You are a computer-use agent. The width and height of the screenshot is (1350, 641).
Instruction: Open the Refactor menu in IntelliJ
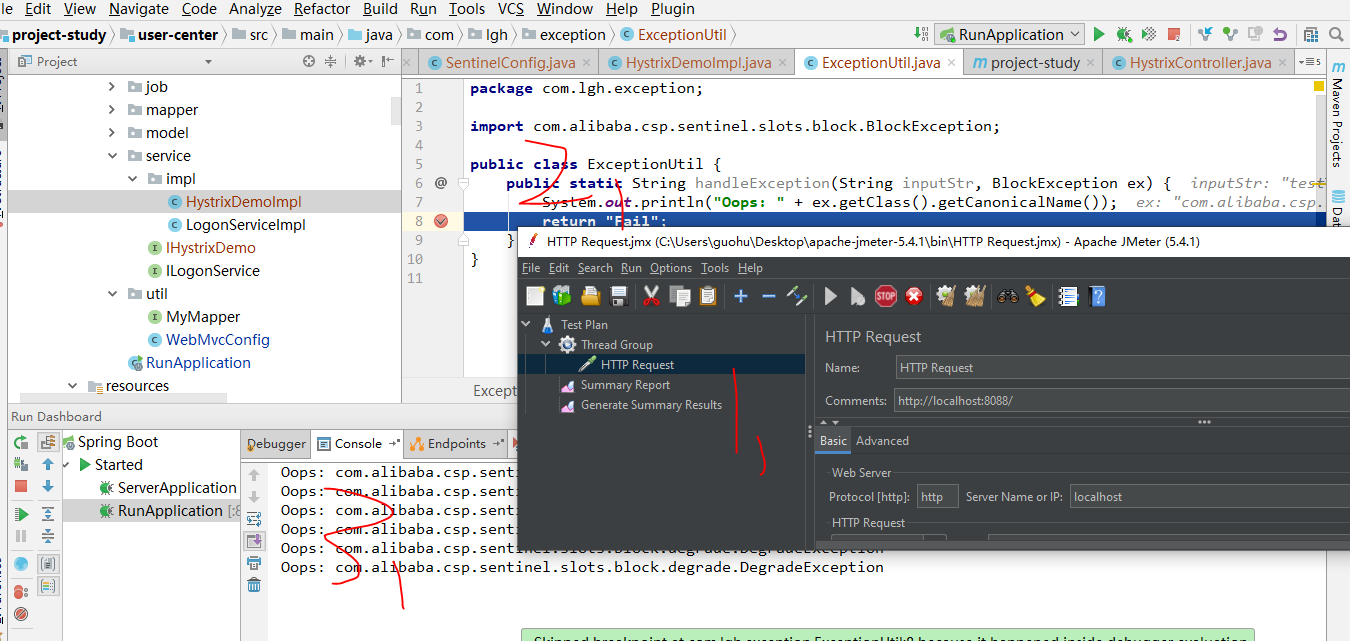click(322, 9)
